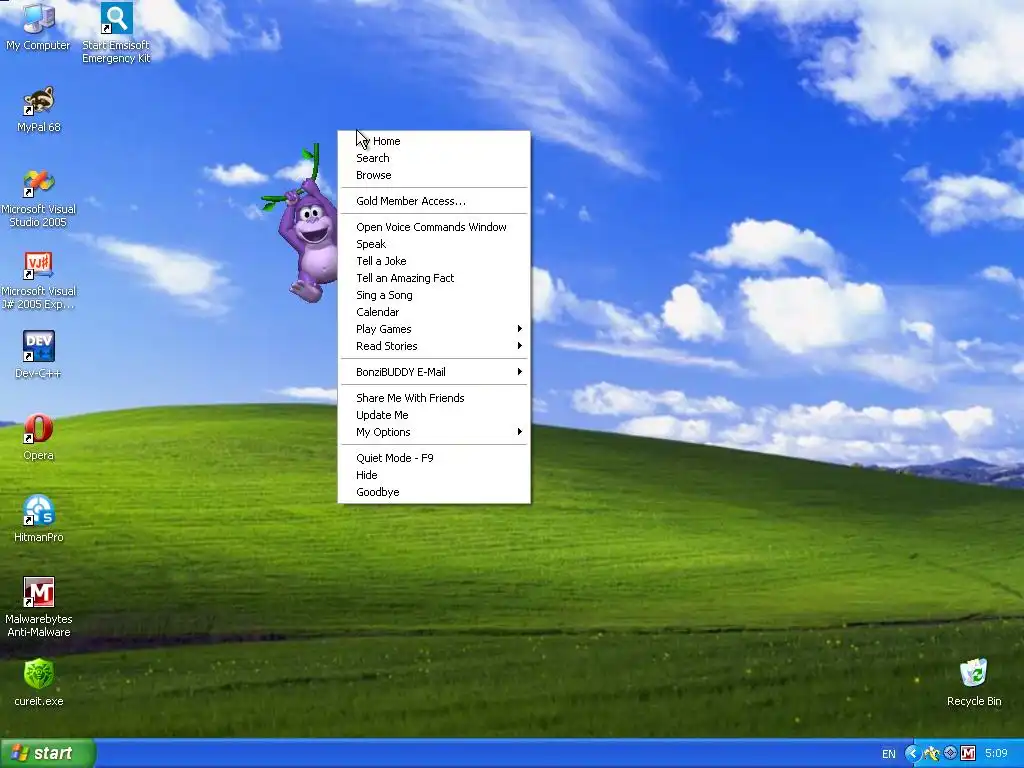The height and width of the screenshot is (768, 1024).
Task: Select the Dev-C++ desktop shortcut
Action: tap(39, 355)
